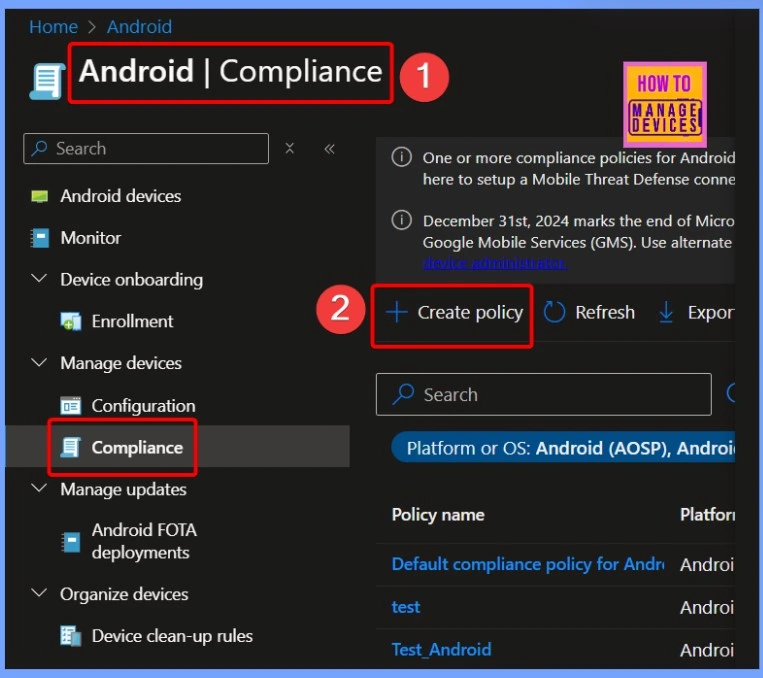Go to Home breadcrumb link

(54, 27)
